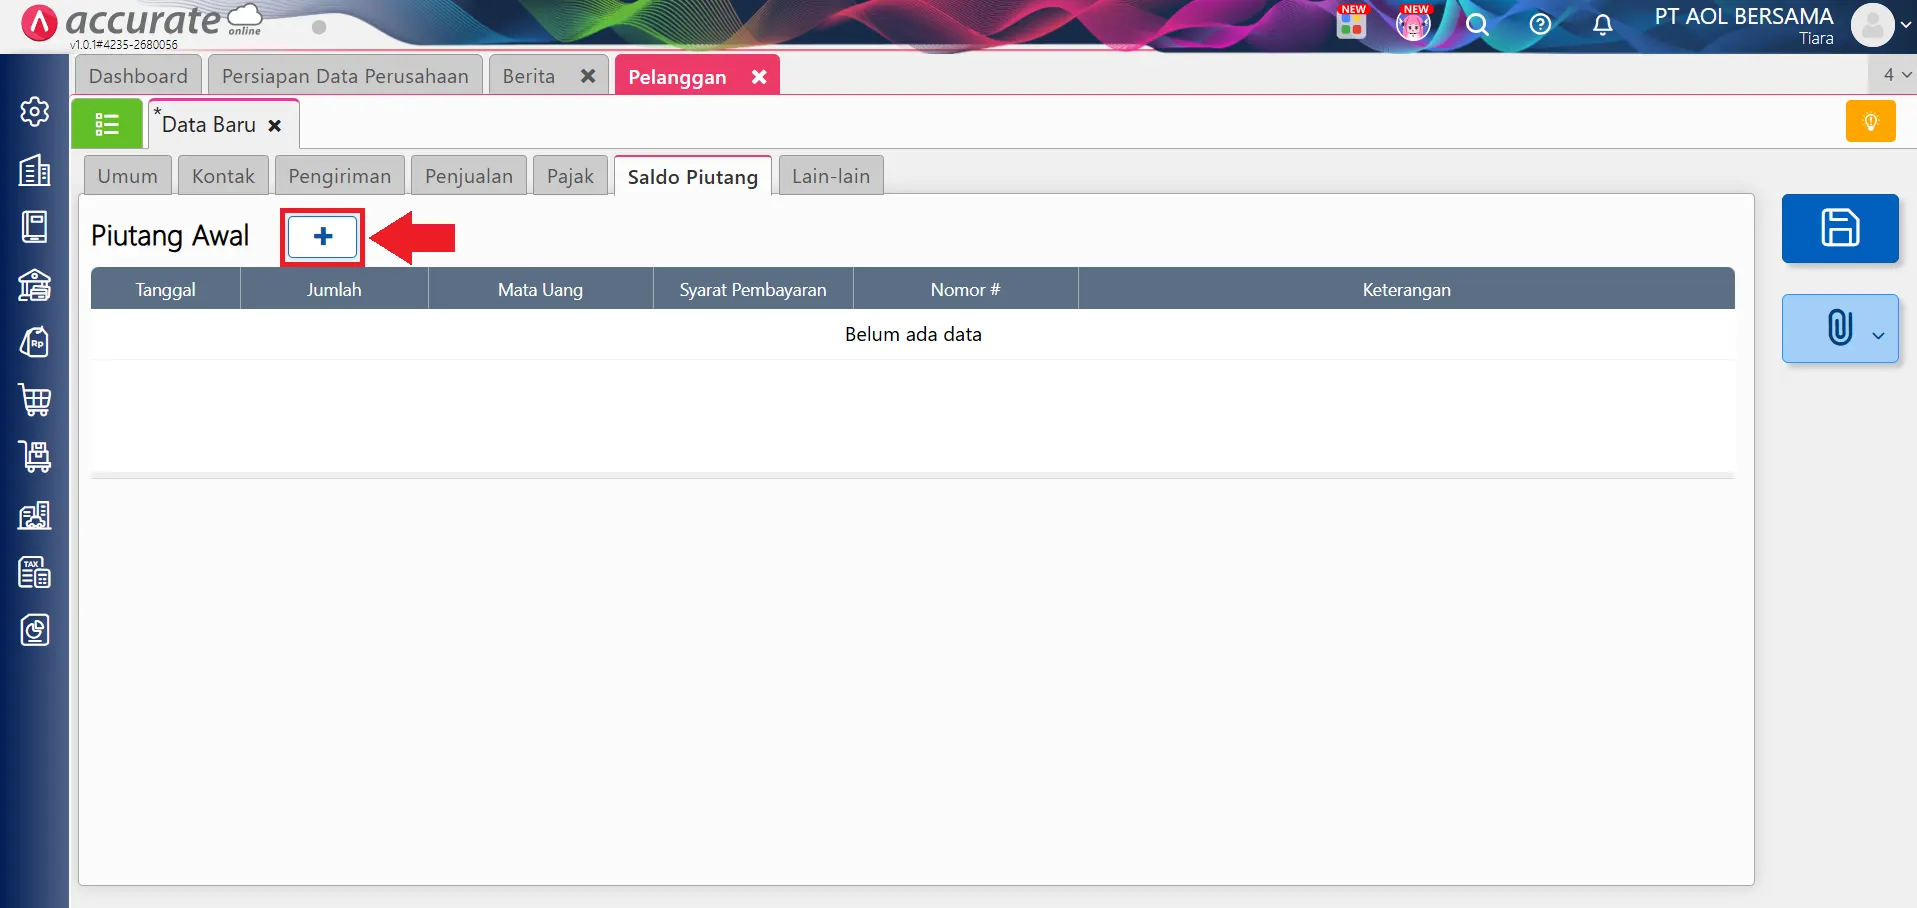Expand the user account chevron
This screenshot has height=908, width=1917.
1905,25
